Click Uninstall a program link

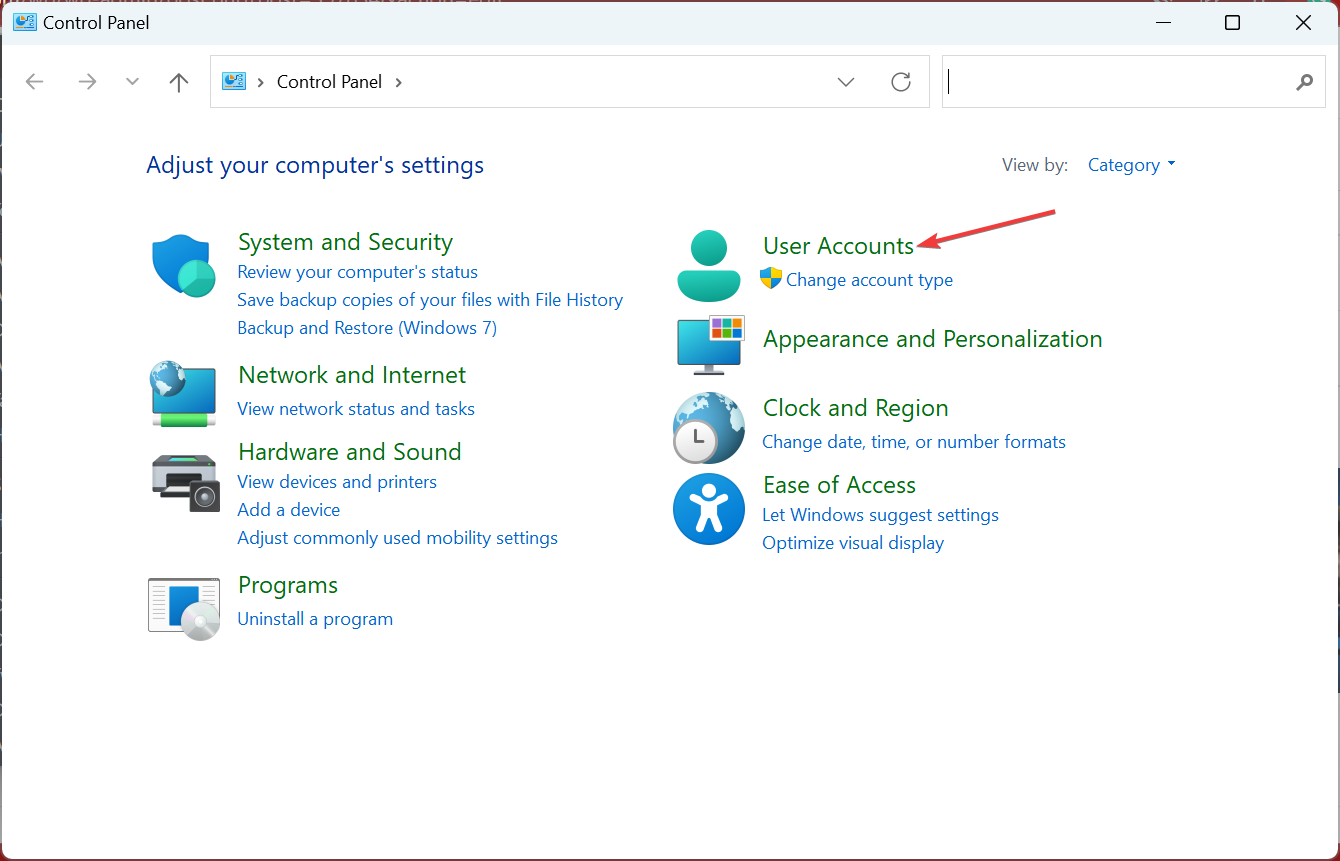click(x=315, y=619)
